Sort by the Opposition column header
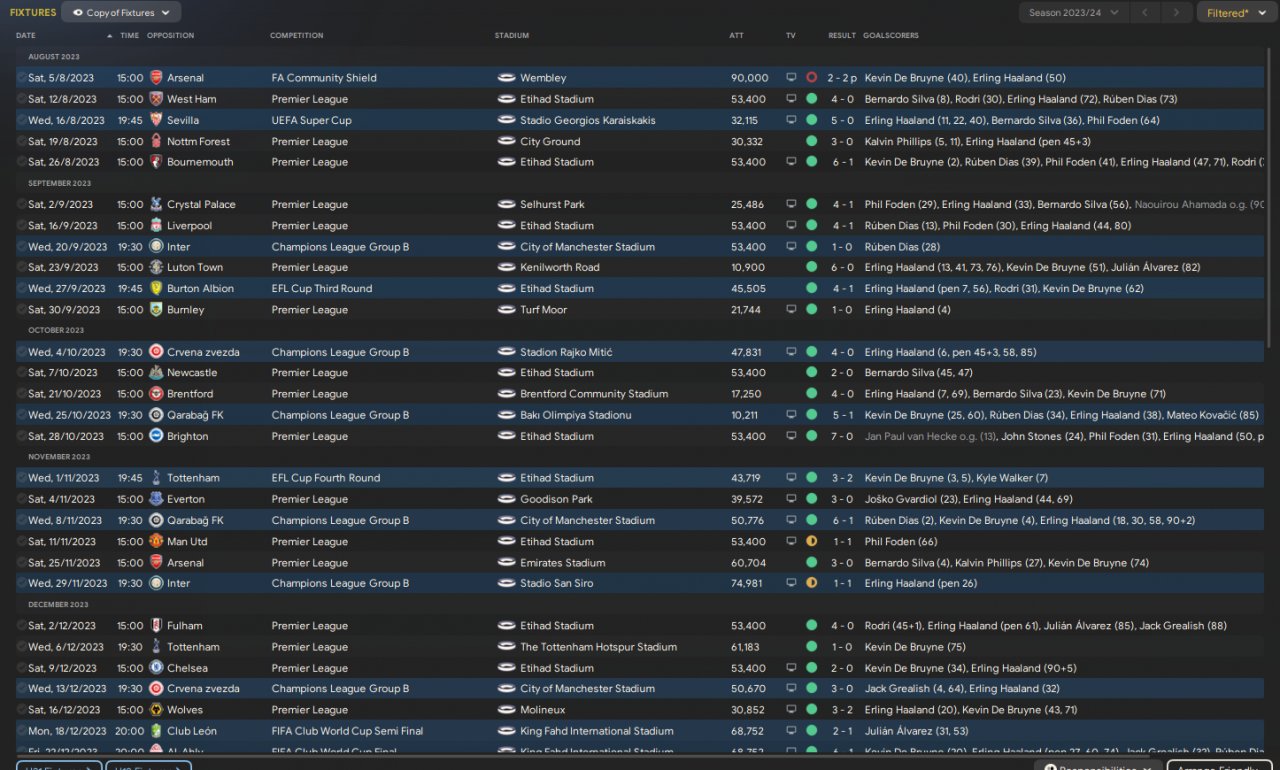1280x770 pixels. click(x=171, y=36)
